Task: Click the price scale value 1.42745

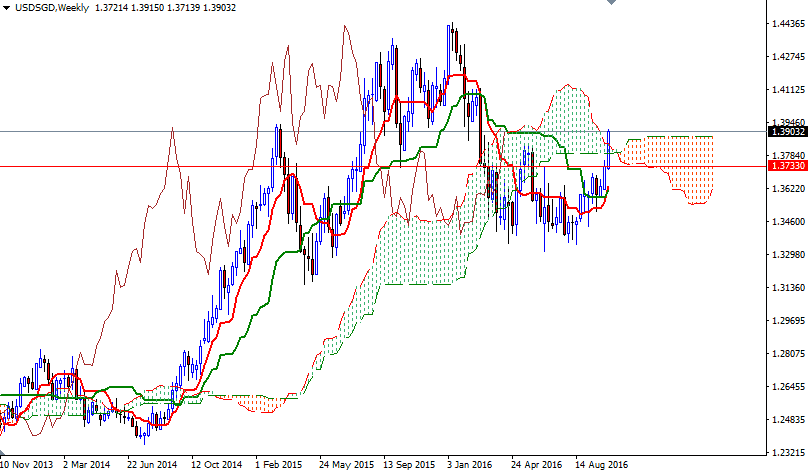Action: click(x=788, y=57)
